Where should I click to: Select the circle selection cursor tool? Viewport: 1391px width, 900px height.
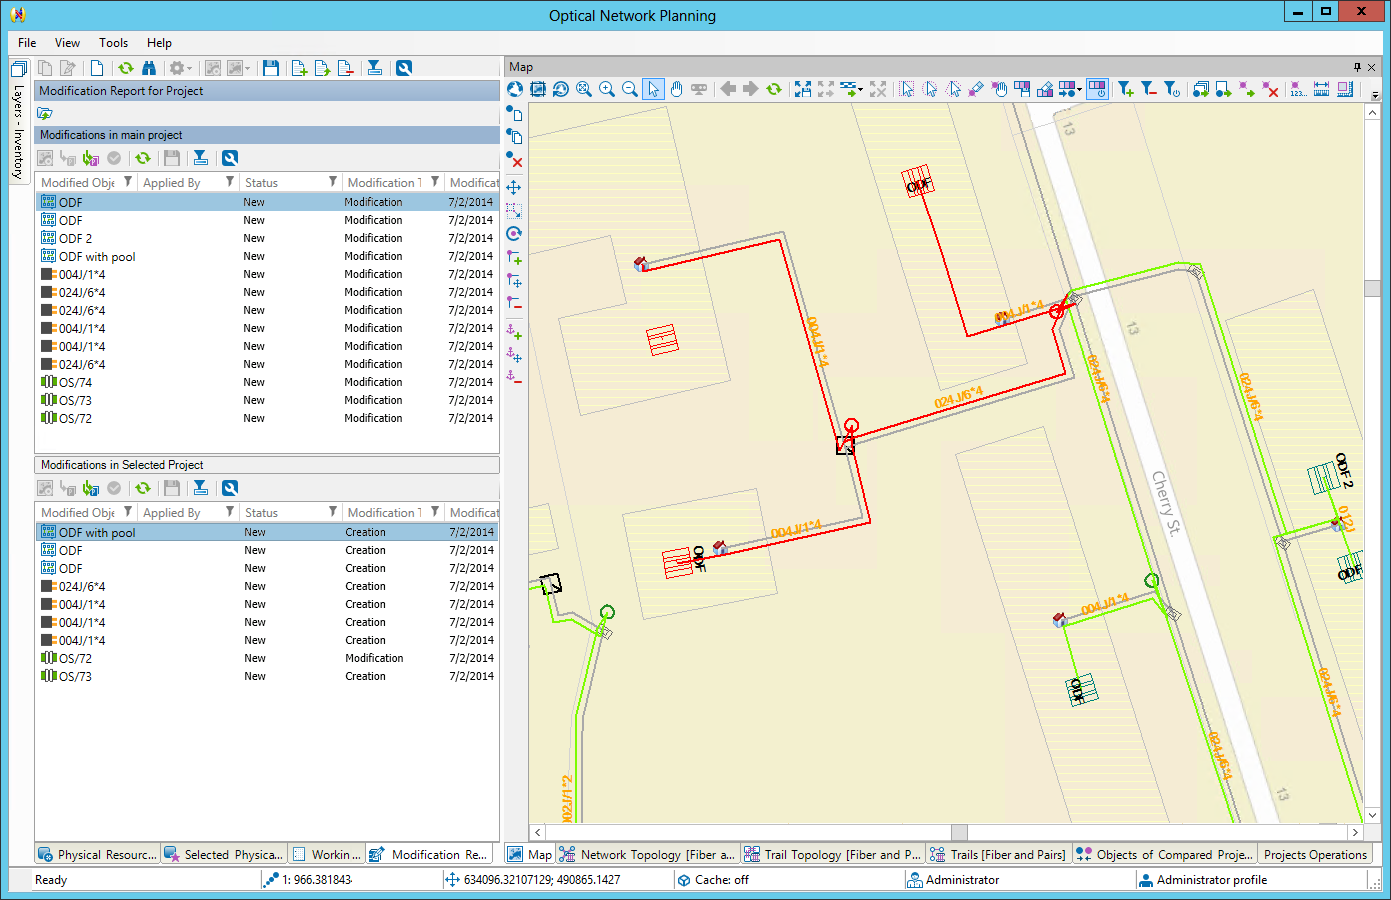pos(930,89)
